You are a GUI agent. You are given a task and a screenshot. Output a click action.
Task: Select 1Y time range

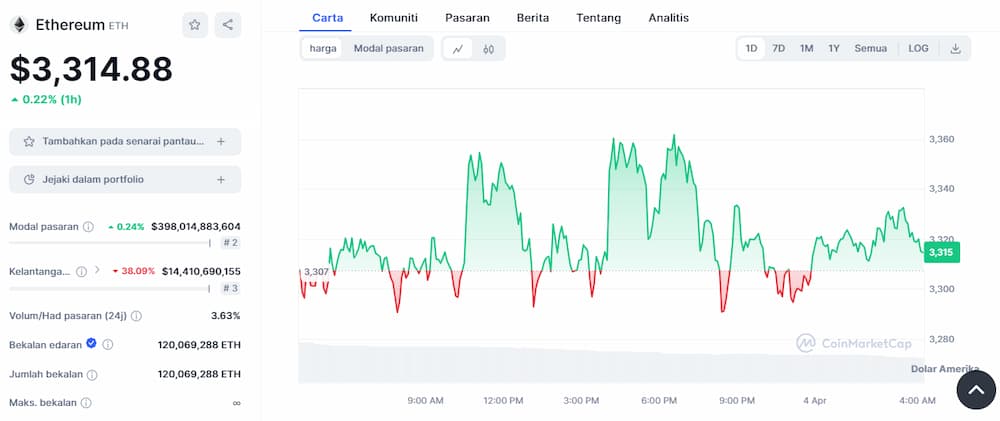(x=834, y=48)
